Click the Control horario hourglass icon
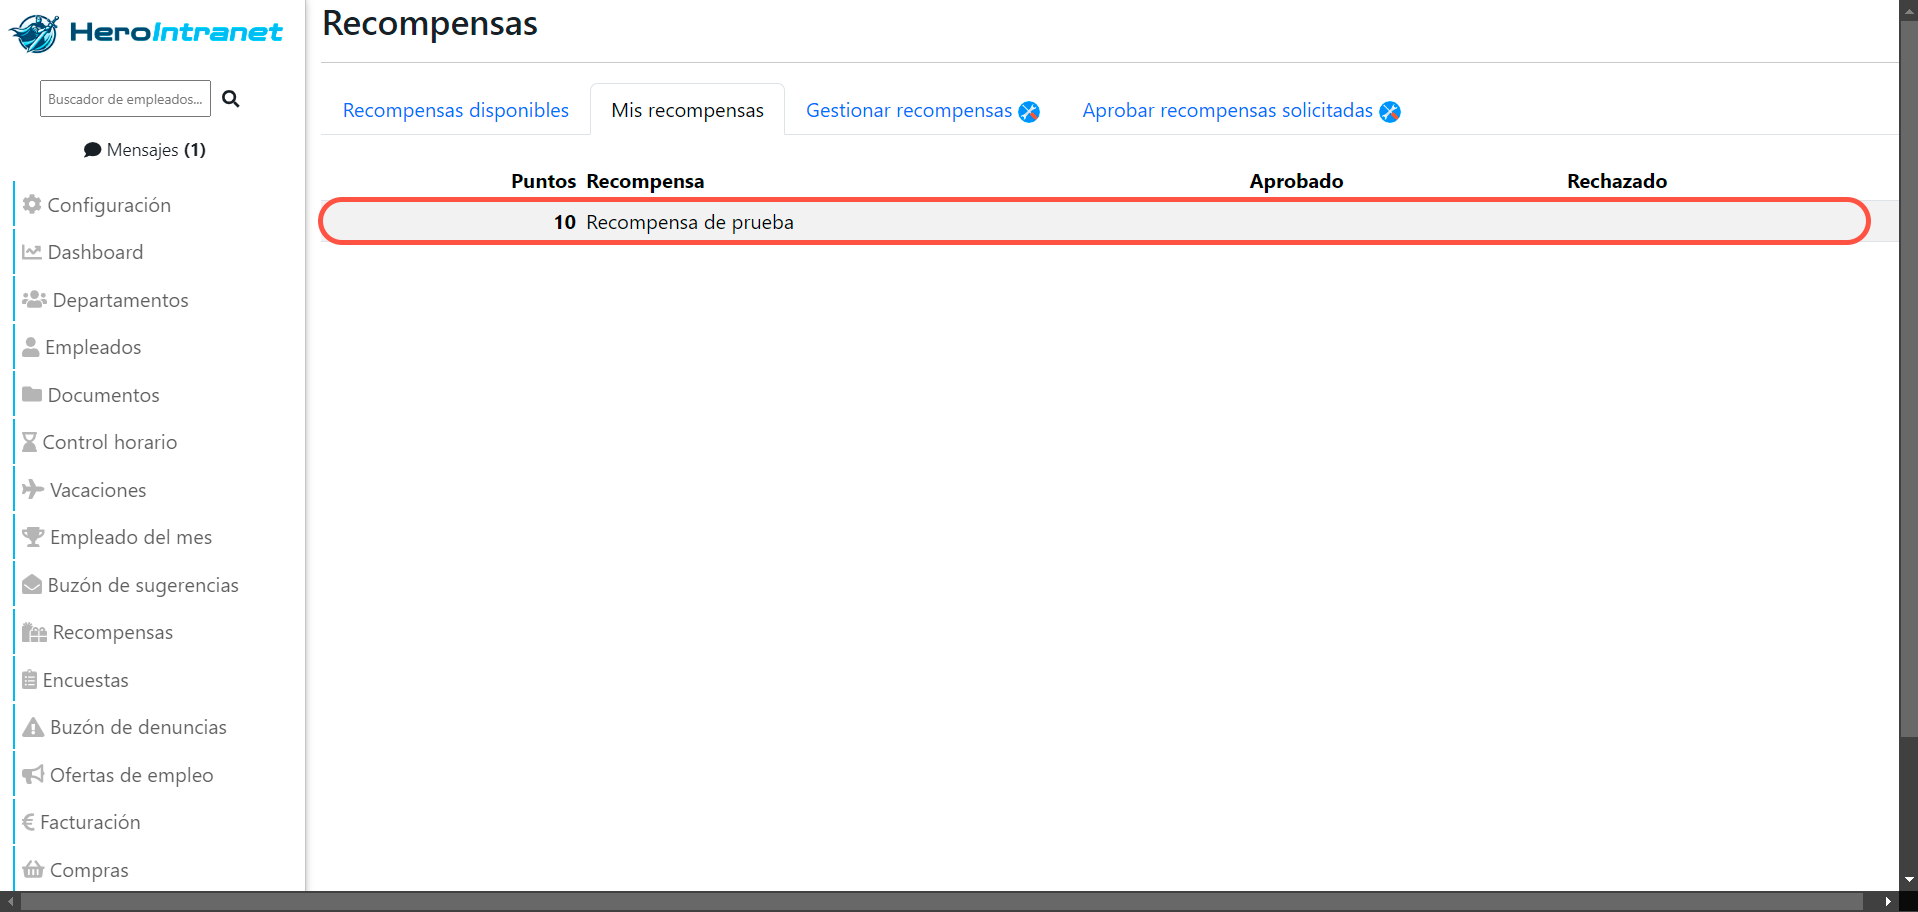 pos(29,442)
